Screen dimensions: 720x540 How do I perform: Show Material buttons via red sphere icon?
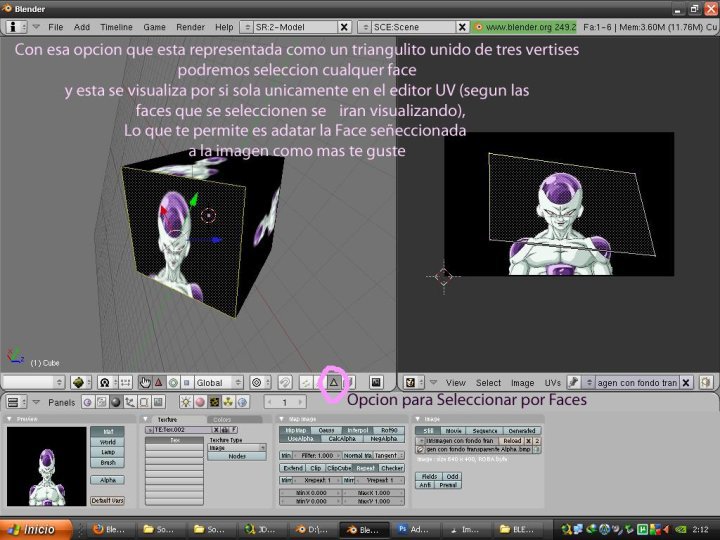click(200, 402)
